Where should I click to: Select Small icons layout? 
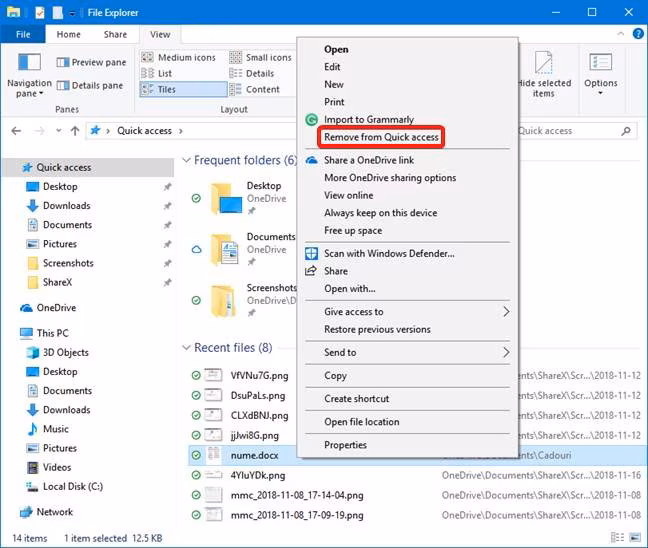click(x=261, y=57)
